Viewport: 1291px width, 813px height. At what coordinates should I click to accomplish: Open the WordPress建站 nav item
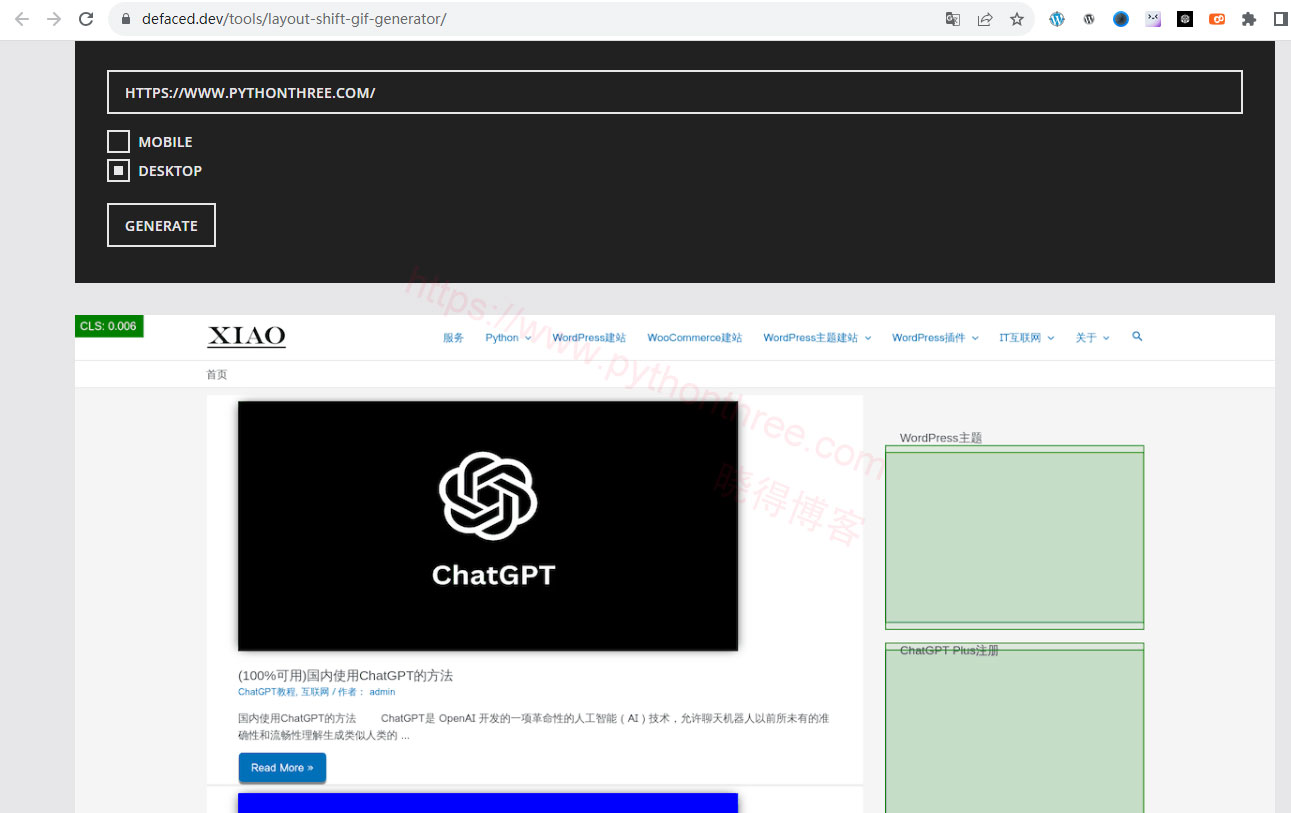[x=589, y=338]
